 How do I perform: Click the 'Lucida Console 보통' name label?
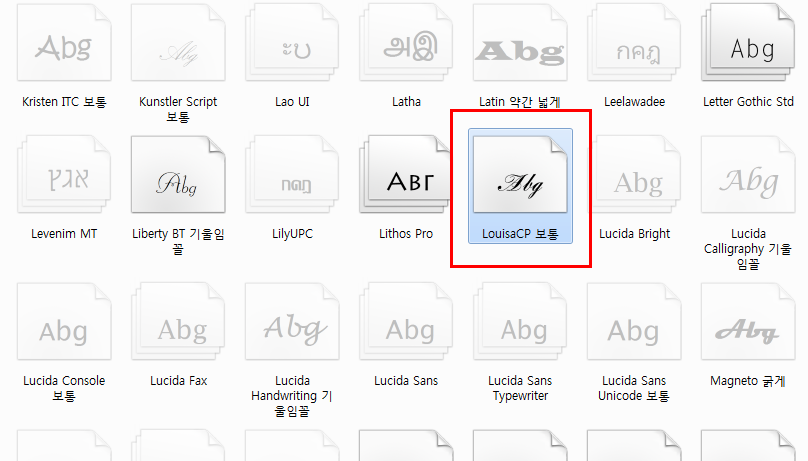[x=64, y=388]
